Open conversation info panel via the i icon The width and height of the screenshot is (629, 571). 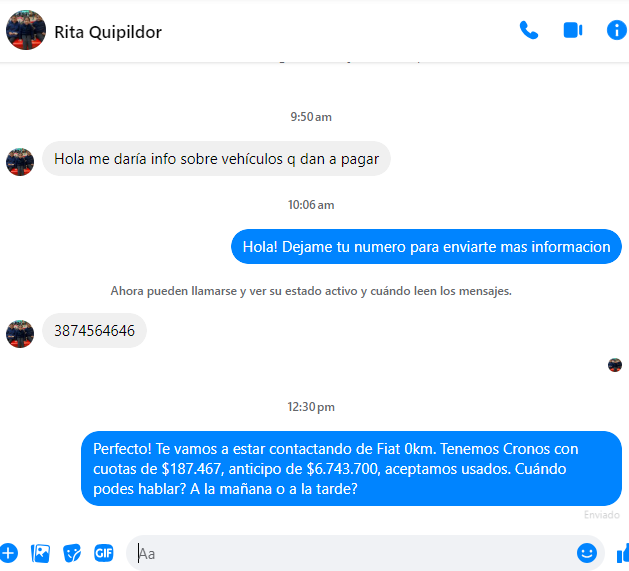tap(617, 30)
